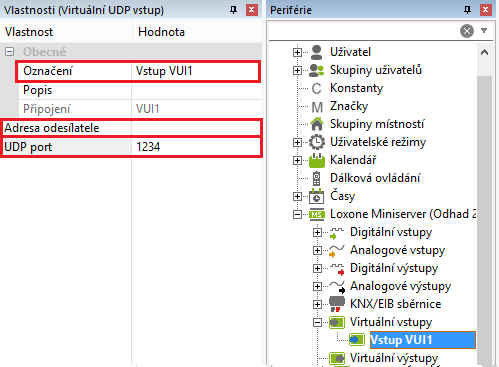The height and width of the screenshot is (367, 499).
Task: Click the tree scrollbar up arrow
Action: (485, 52)
